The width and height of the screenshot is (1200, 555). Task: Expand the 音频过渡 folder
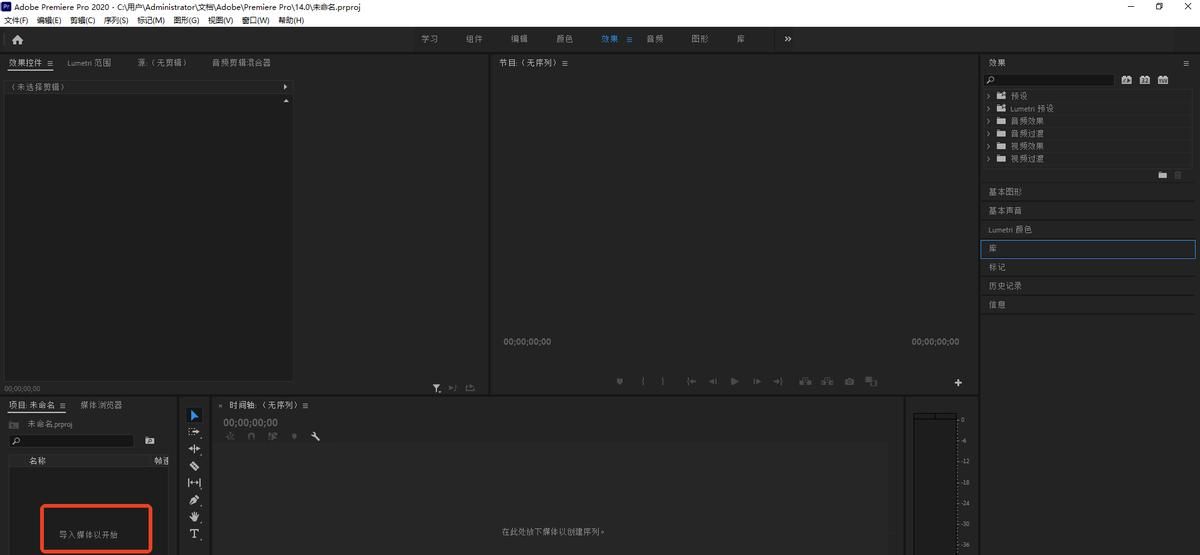989,133
